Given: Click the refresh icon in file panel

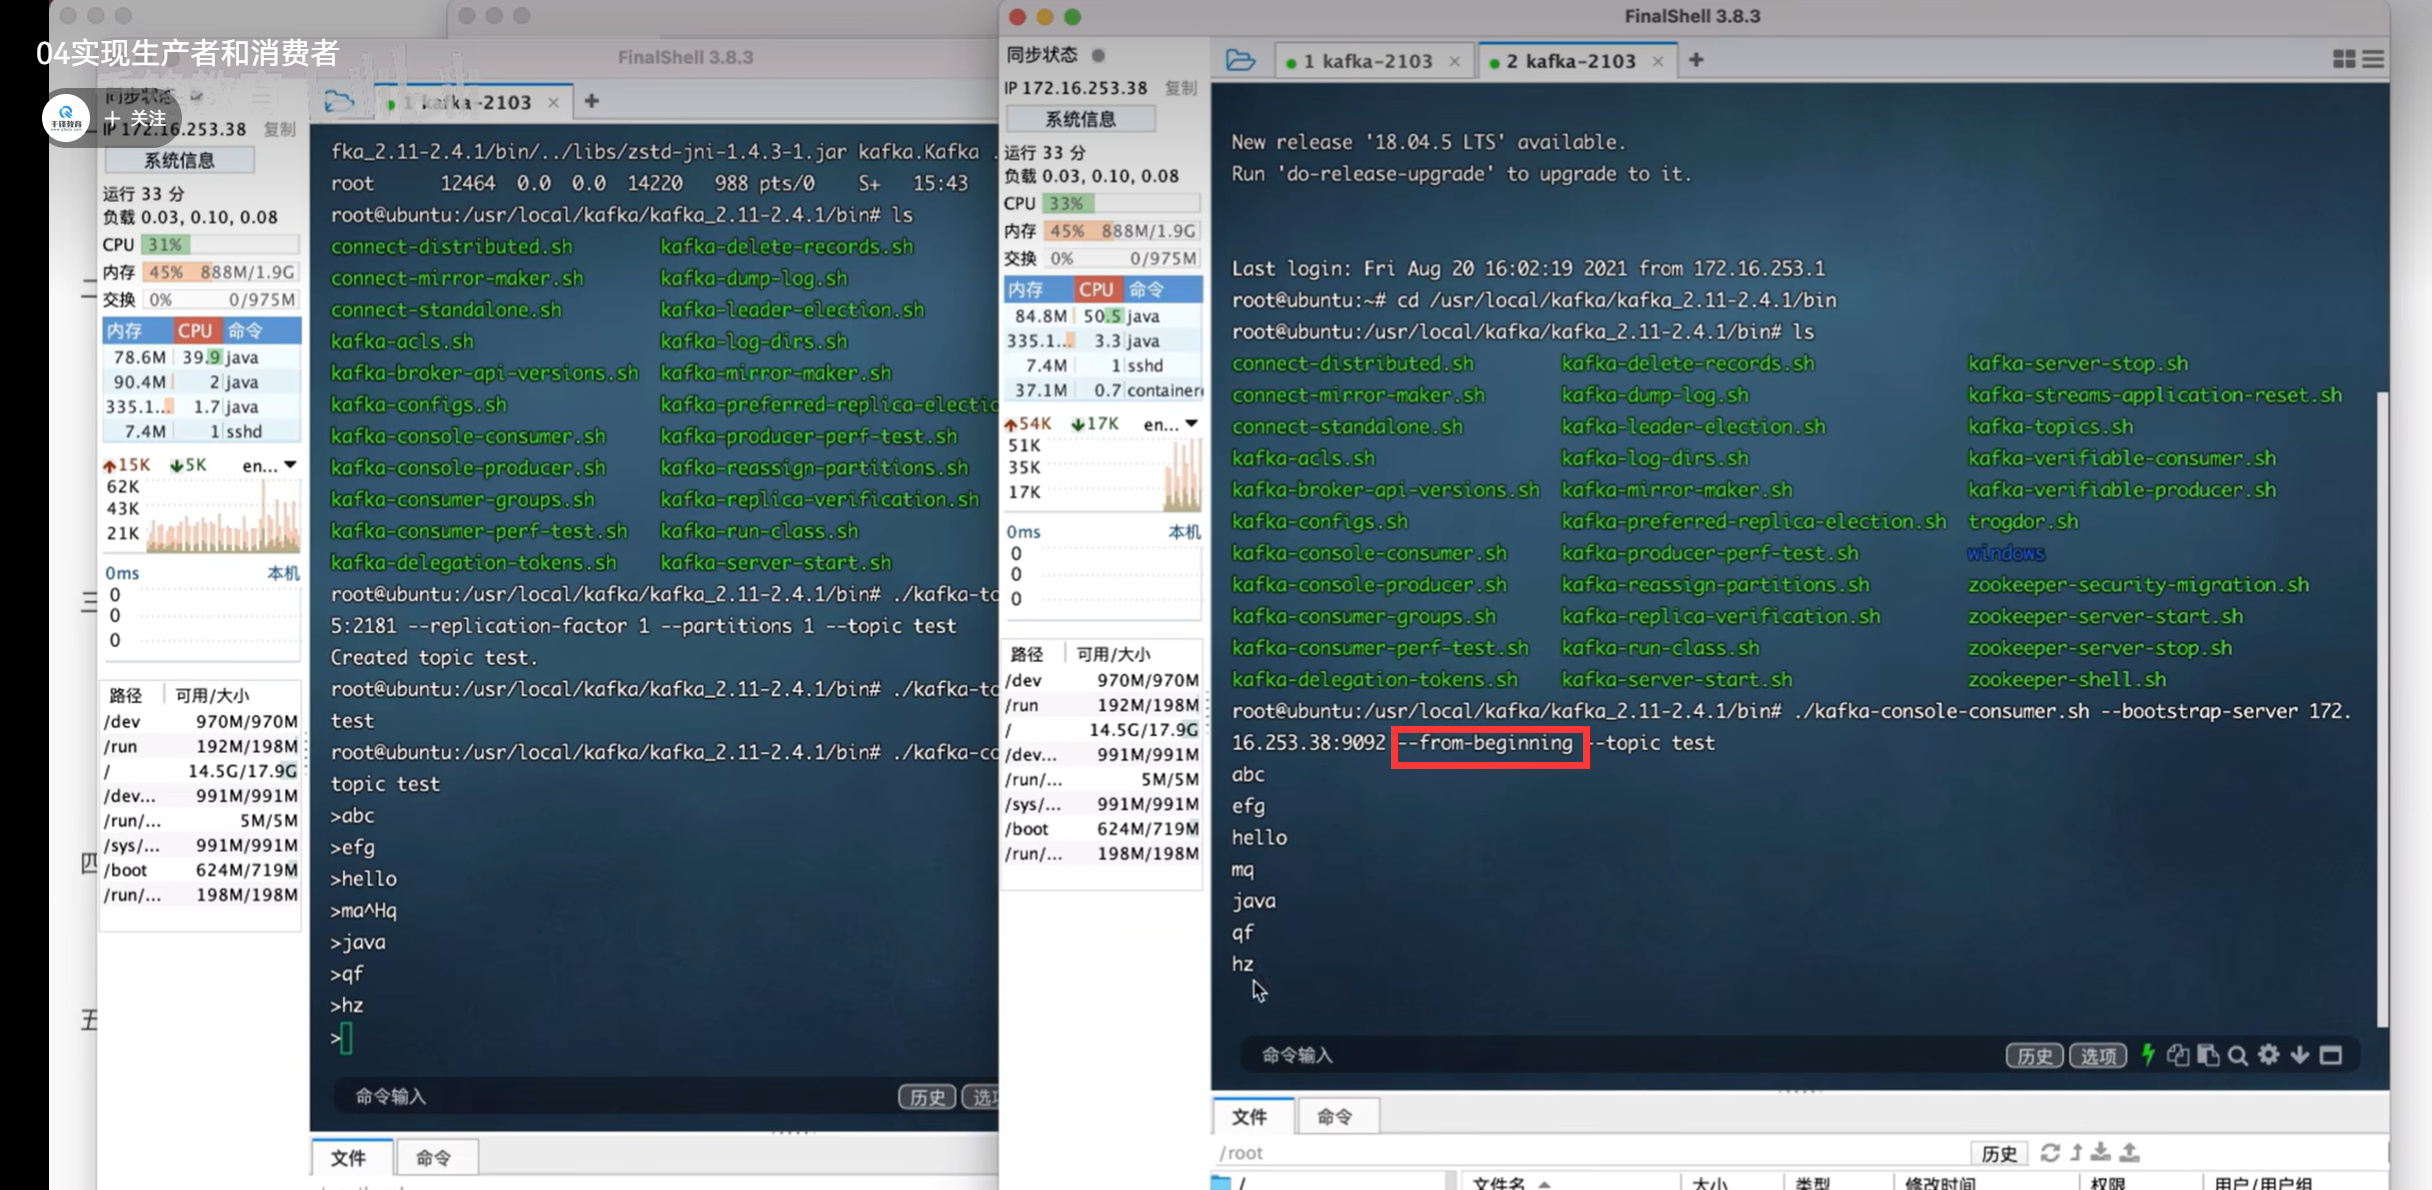Looking at the screenshot, I should coord(2049,1152).
